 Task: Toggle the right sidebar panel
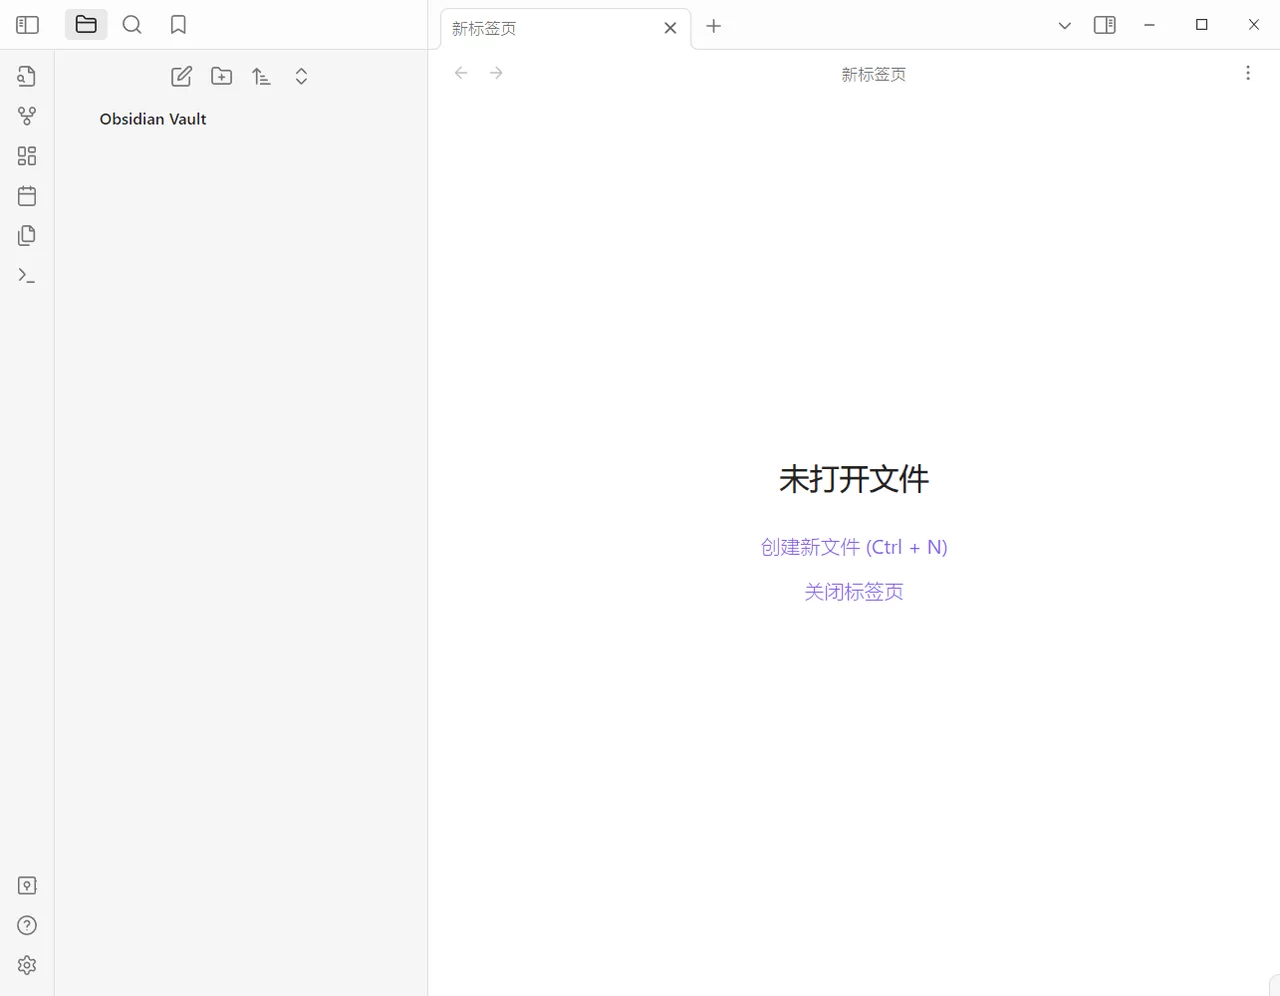click(1104, 25)
